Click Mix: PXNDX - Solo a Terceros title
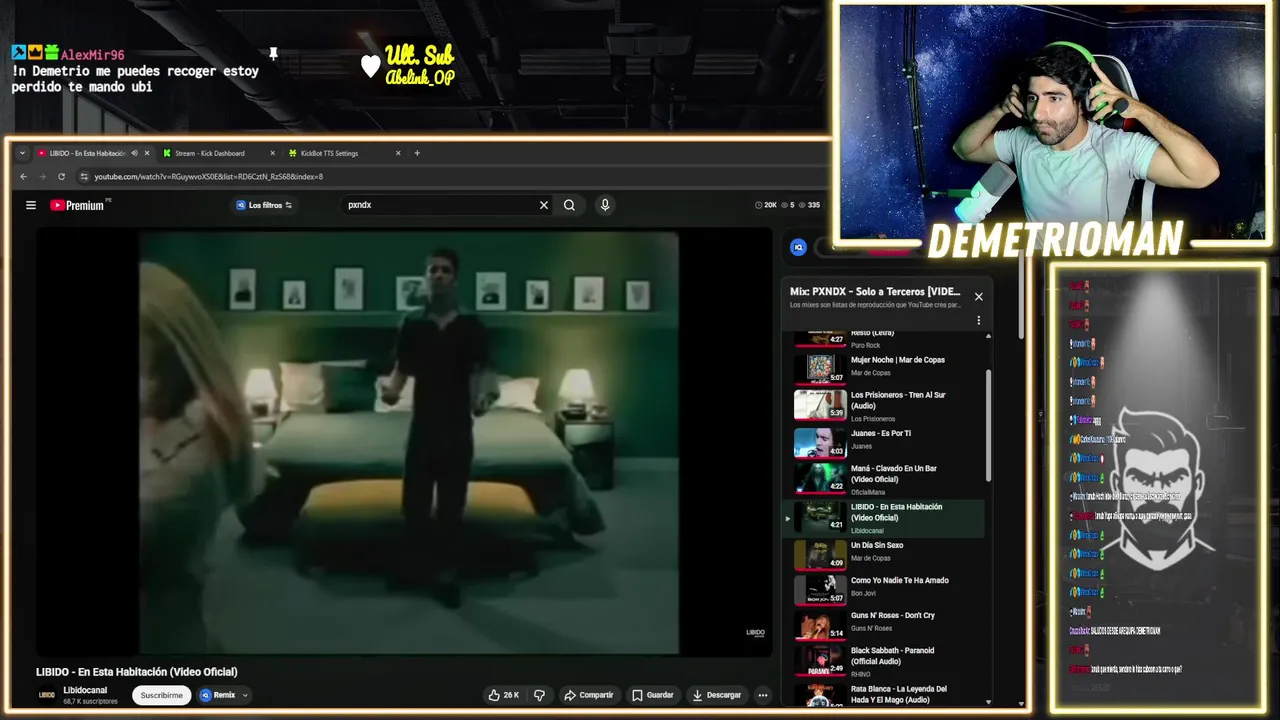Image resolution: width=1280 pixels, height=720 pixels. [875, 292]
